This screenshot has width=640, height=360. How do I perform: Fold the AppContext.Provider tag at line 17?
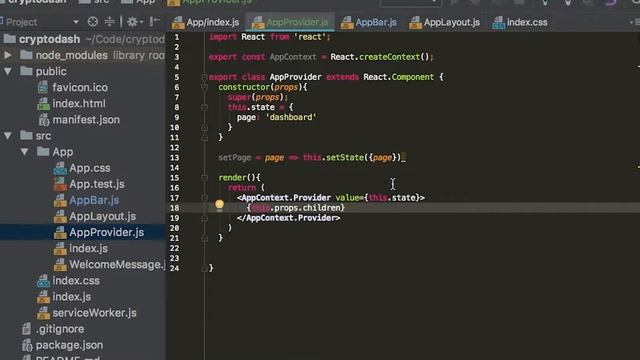(x=204, y=198)
